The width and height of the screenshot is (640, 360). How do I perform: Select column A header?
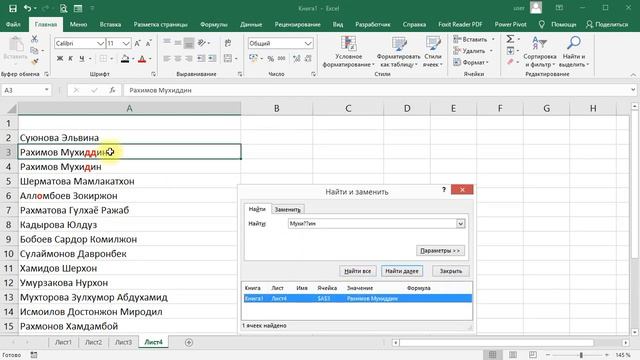(x=129, y=109)
